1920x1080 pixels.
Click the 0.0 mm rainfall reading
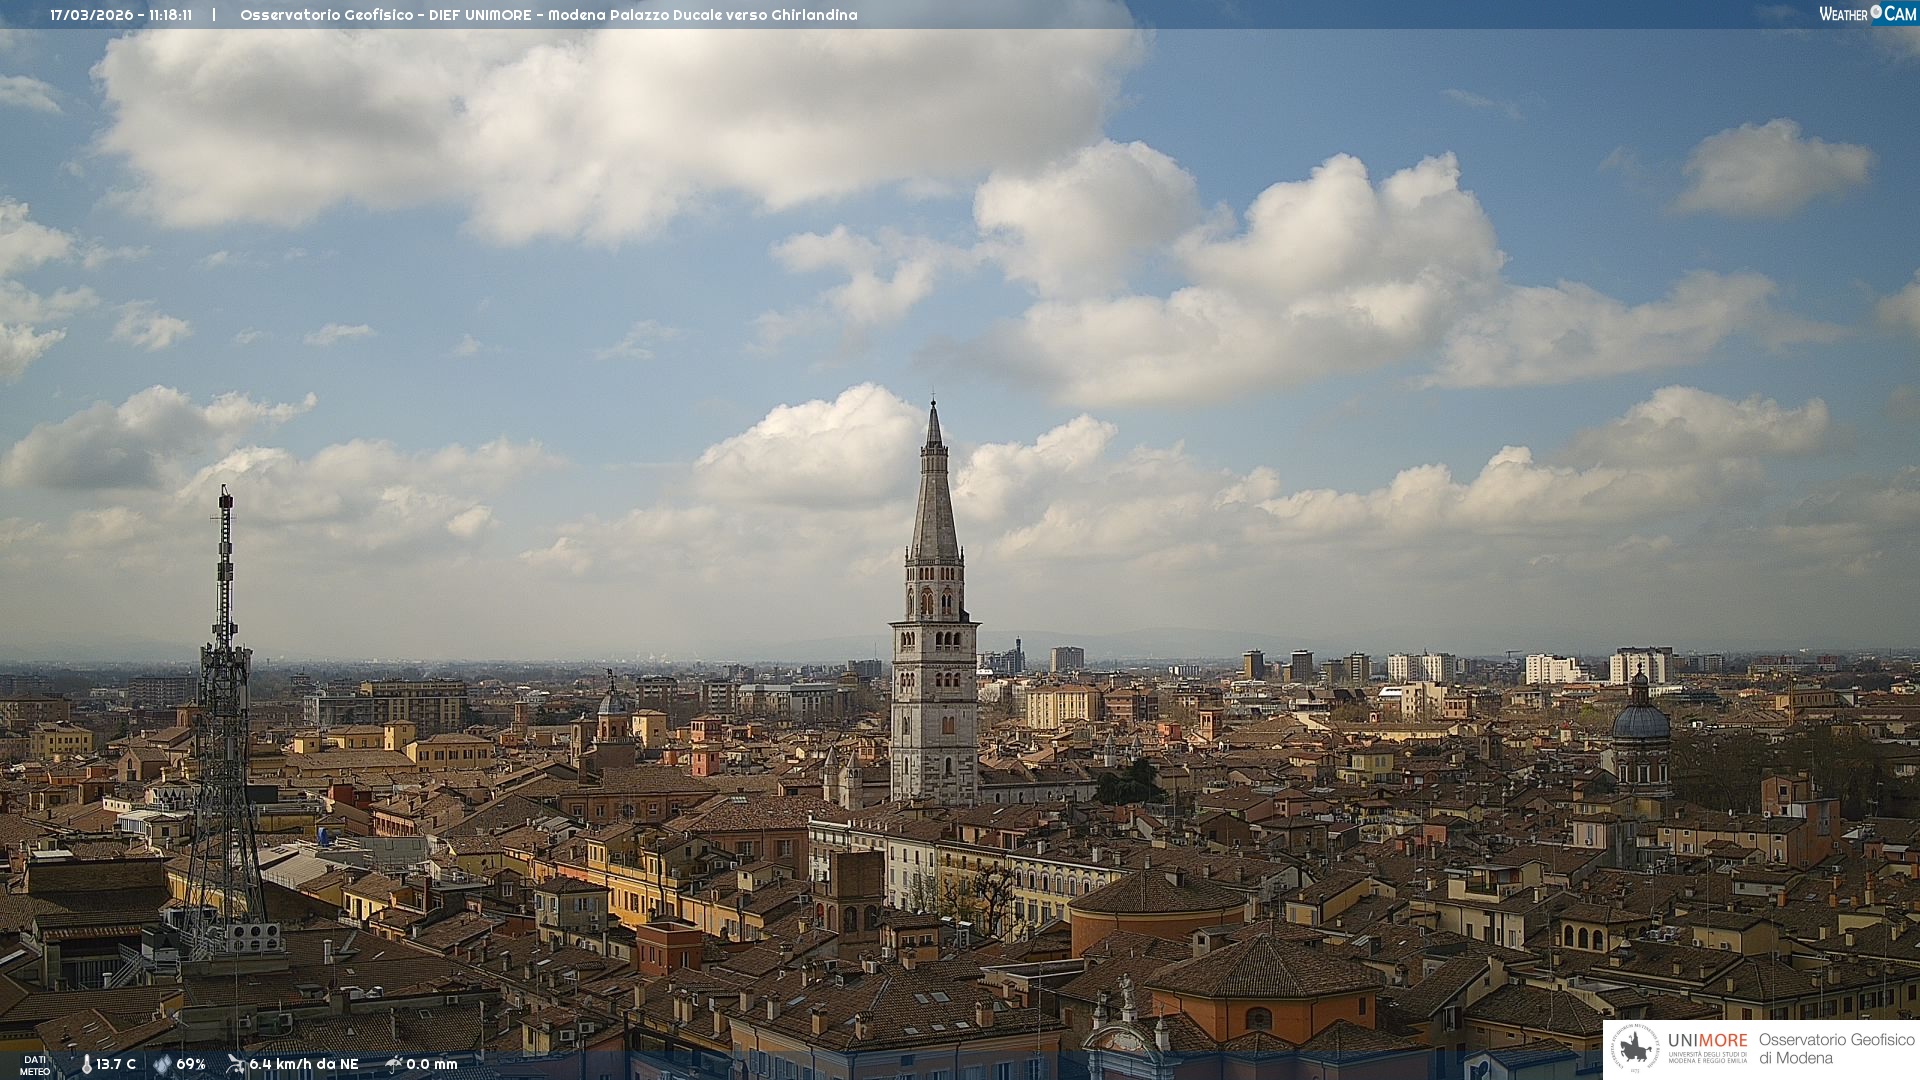coord(431,1065)
